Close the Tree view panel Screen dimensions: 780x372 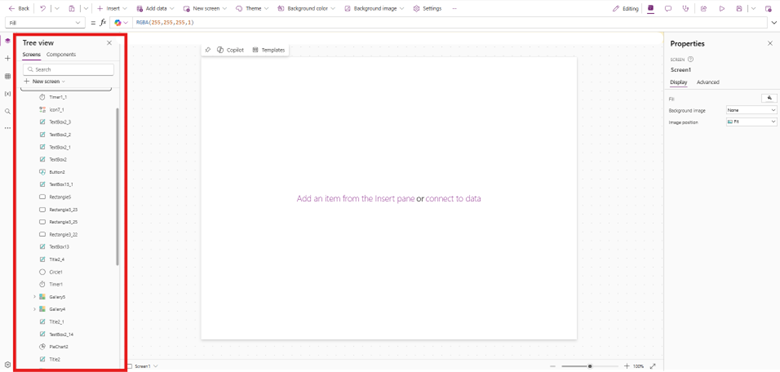coord(109,43)
